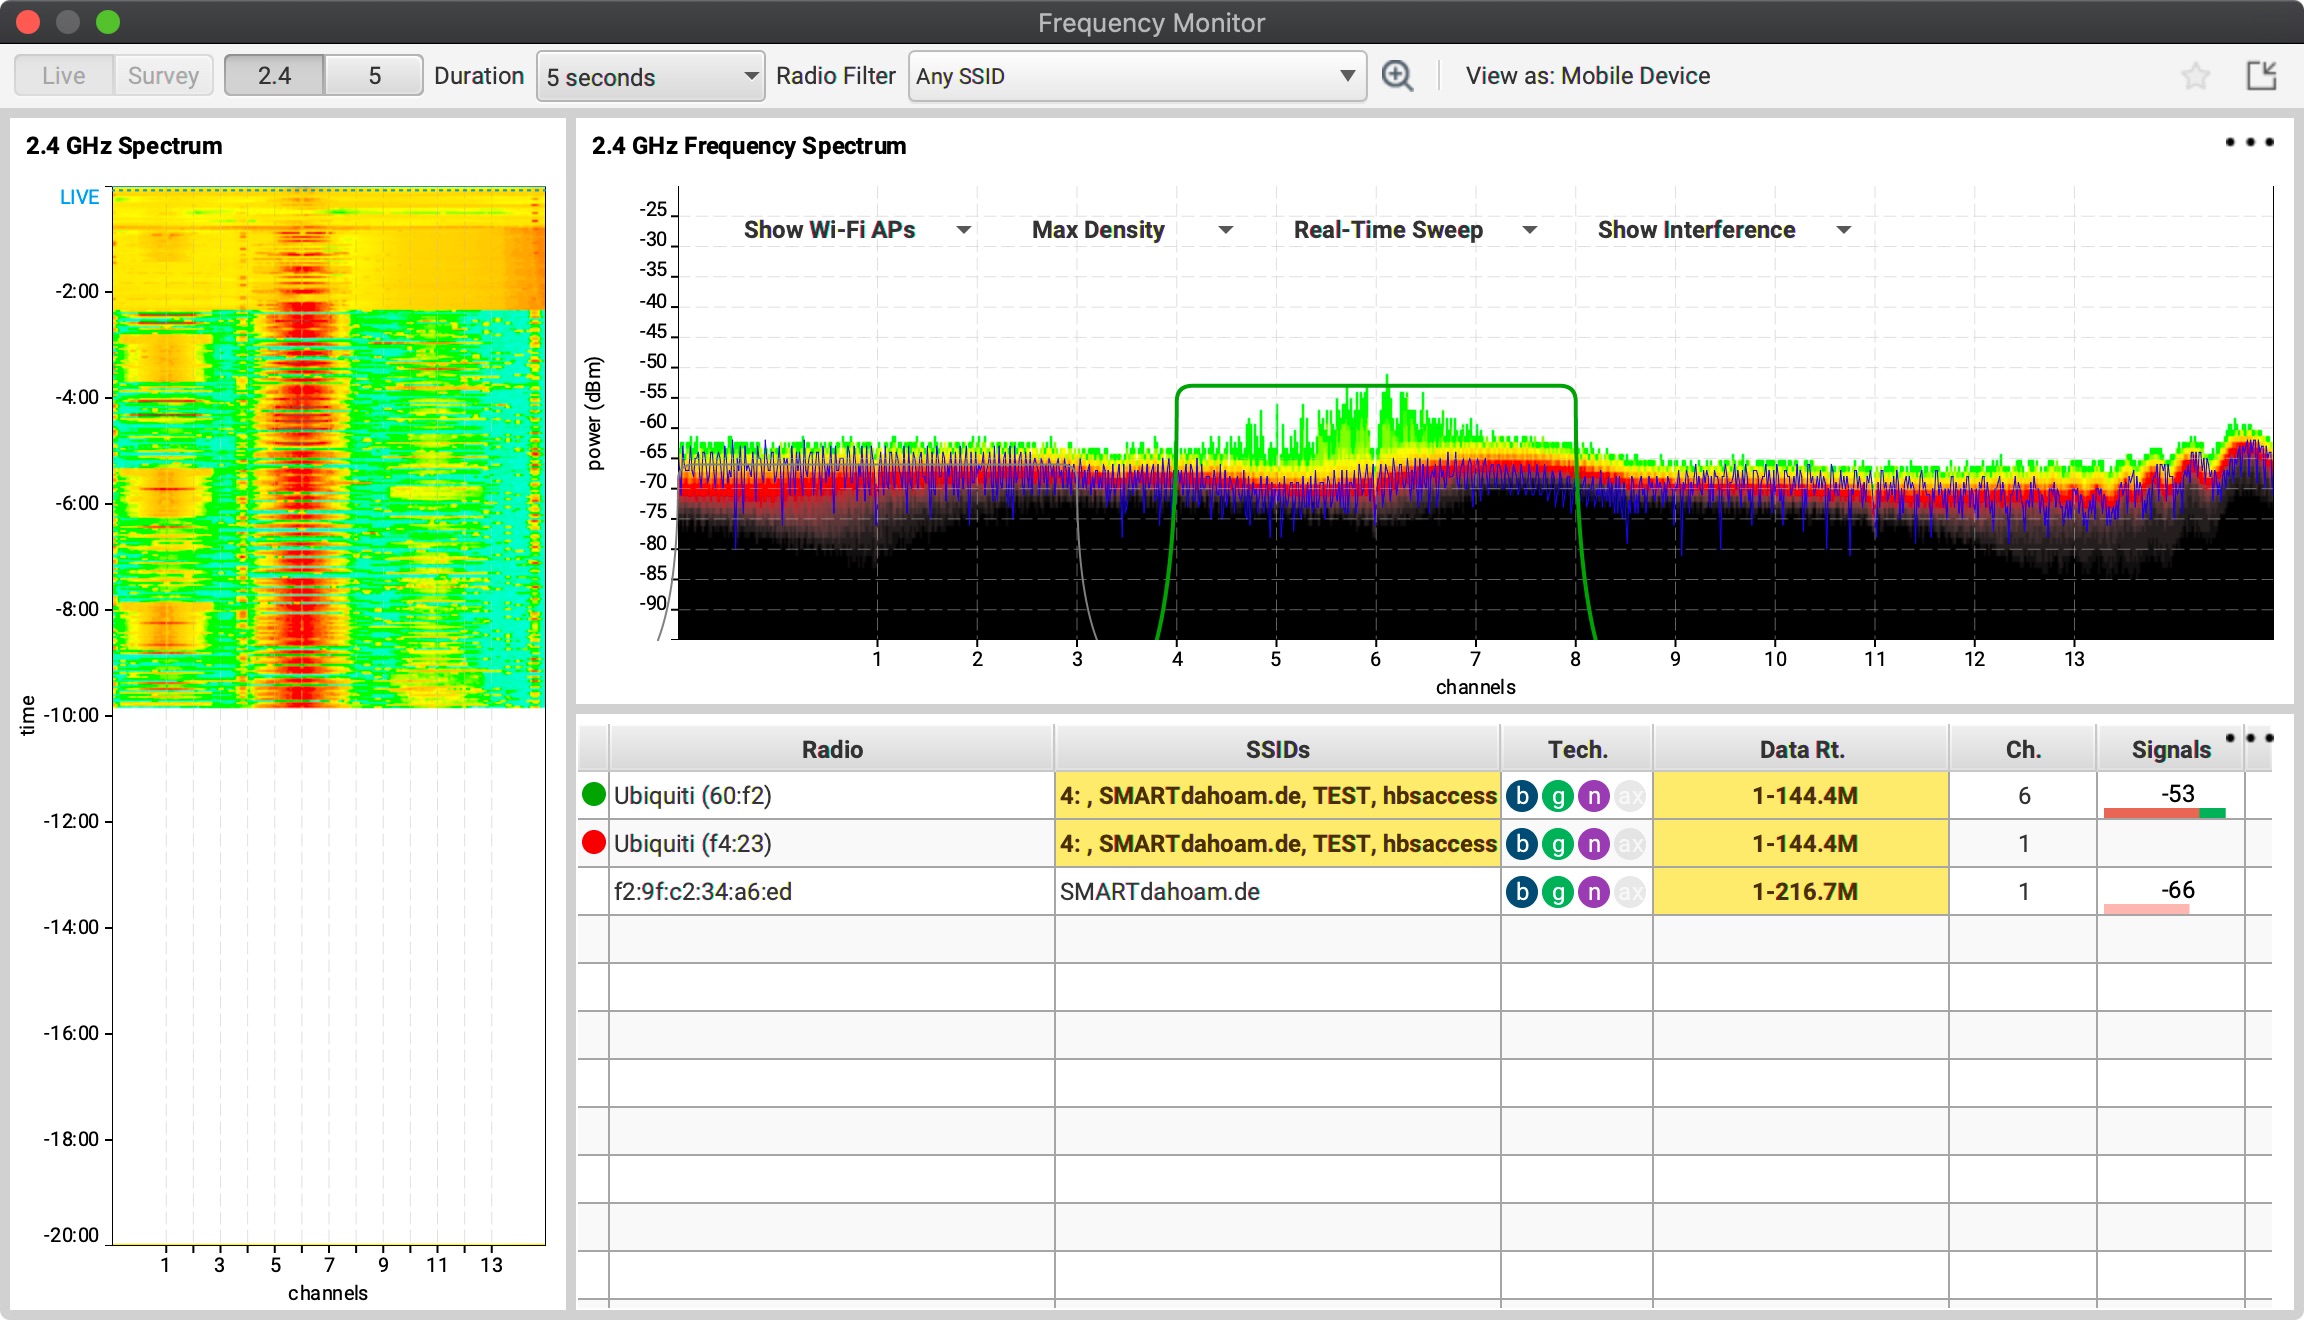Click 'View as: Mobile Device' to change view
Image resolution: width=2304 pixels, height=1320 pixels.
tap(1587, 75)
